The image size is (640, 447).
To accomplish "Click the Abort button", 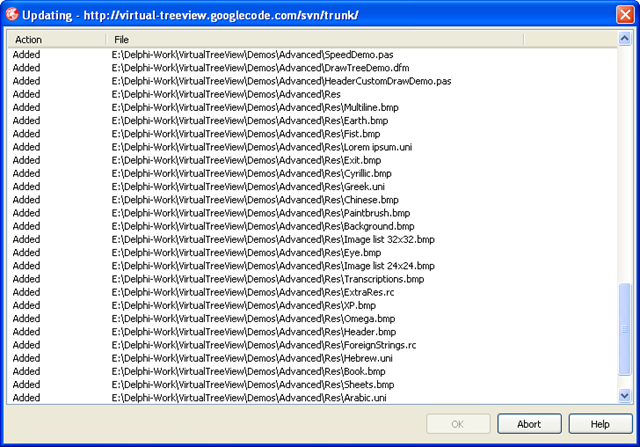I will (x=529, y=424).
